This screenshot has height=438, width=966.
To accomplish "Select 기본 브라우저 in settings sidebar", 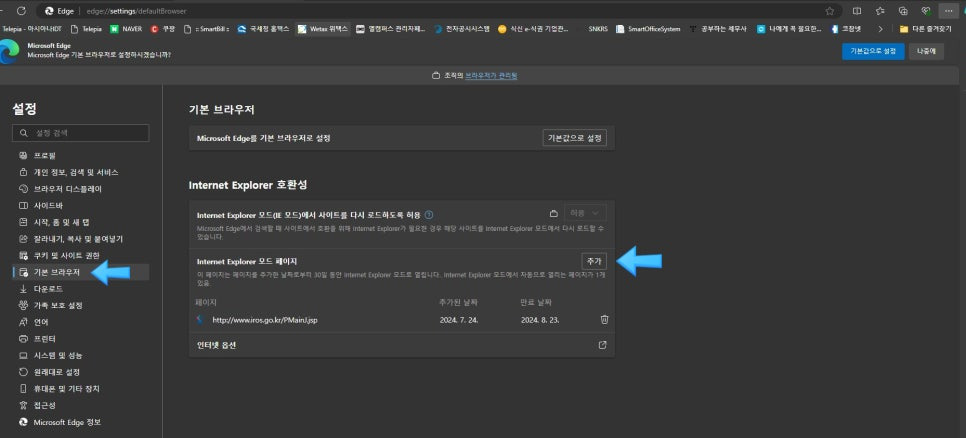I will [x=80, y=272].
